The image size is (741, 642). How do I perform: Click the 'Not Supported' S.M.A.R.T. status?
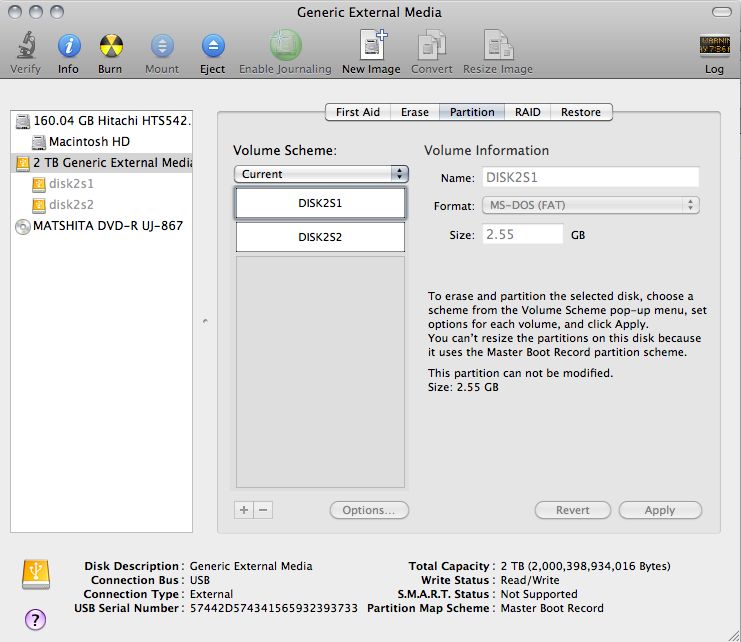point(539,594)
